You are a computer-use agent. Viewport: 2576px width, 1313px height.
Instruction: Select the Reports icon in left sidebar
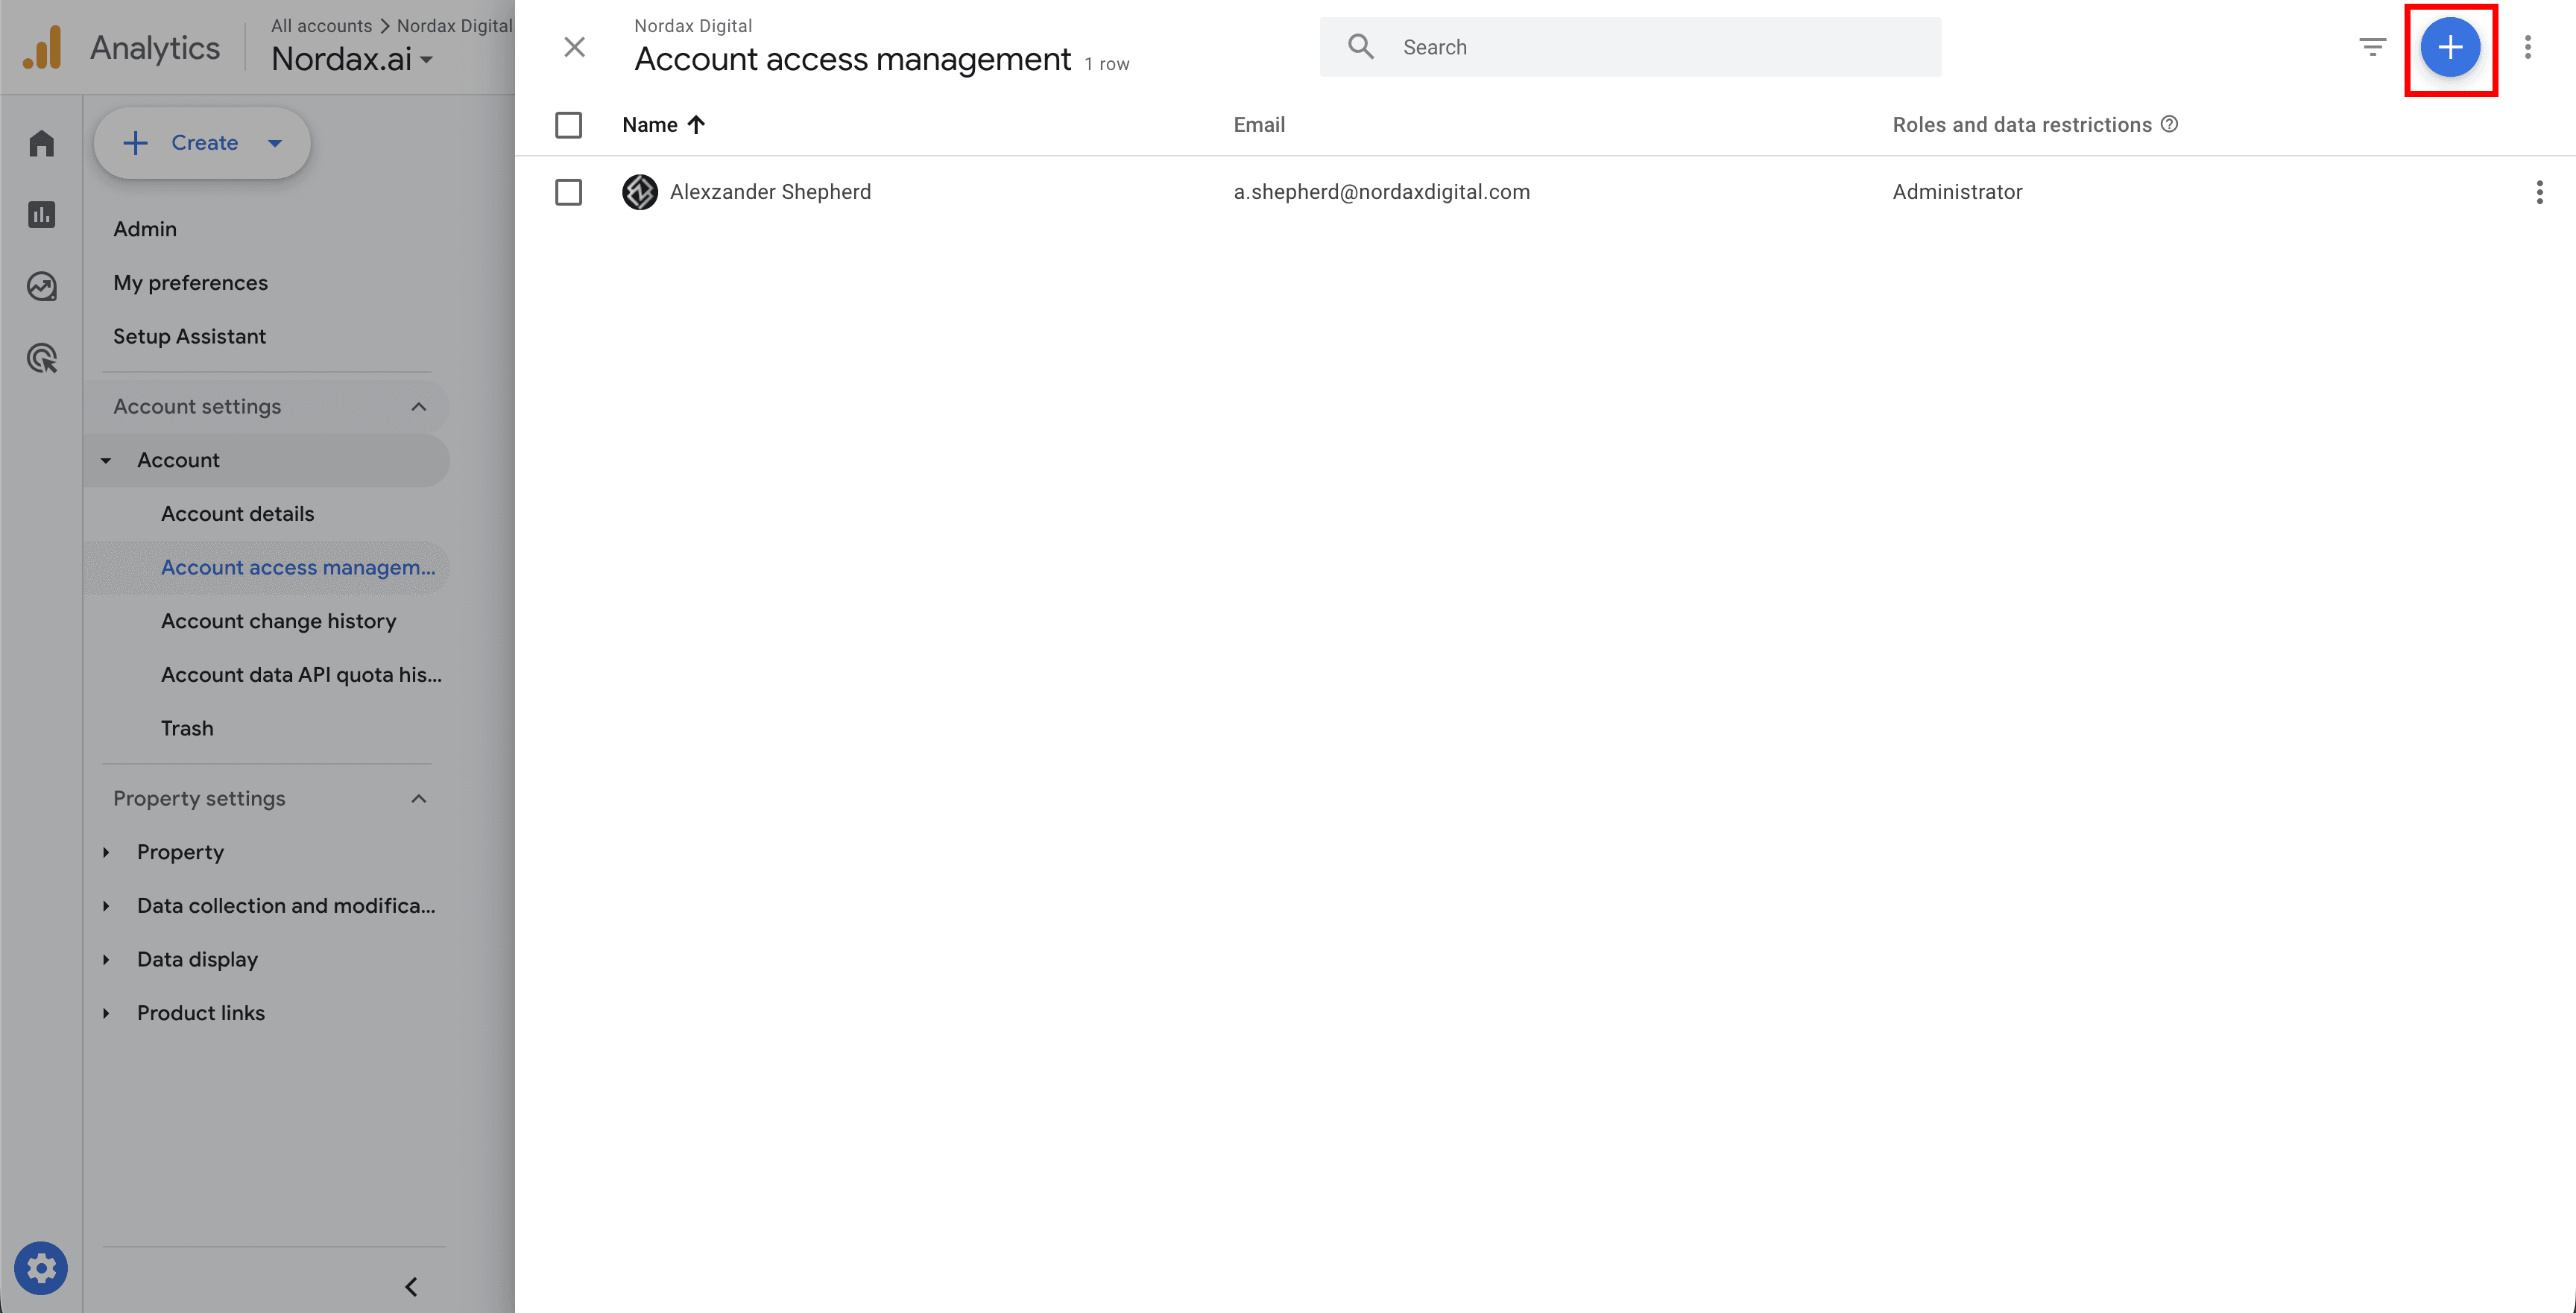tap(40, 214)
